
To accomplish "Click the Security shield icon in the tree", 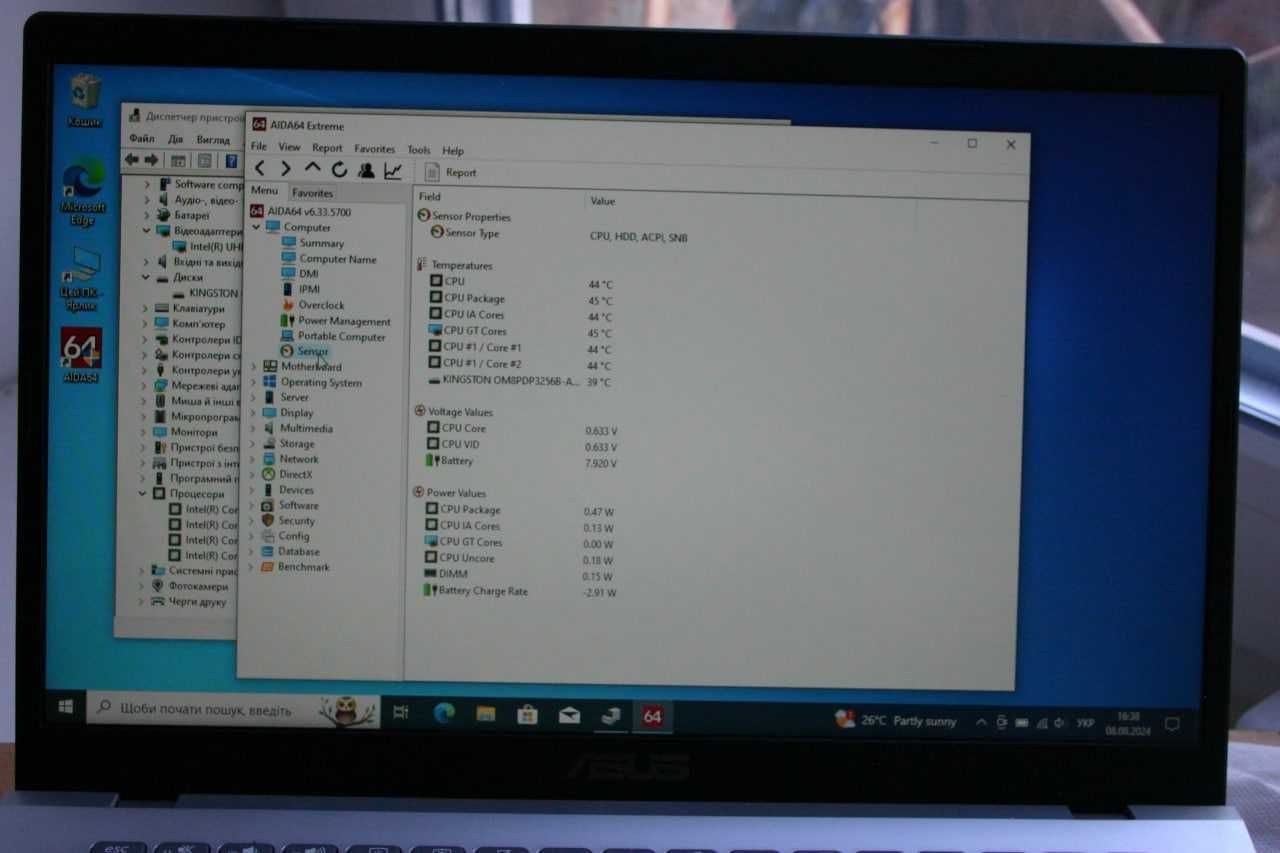I will (x=268, y=520).
